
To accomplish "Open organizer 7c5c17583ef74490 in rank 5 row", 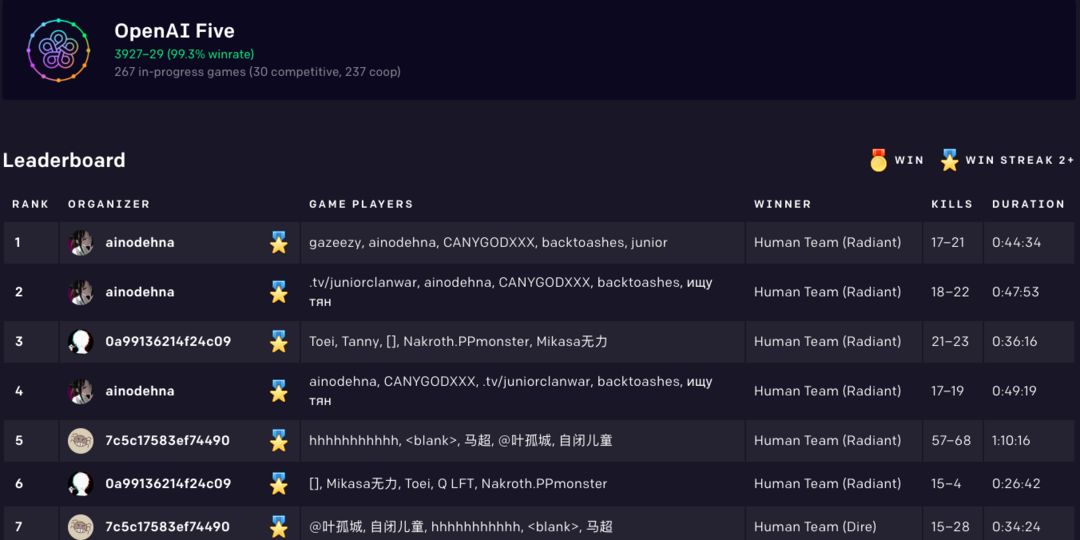I will click(167, 441).
